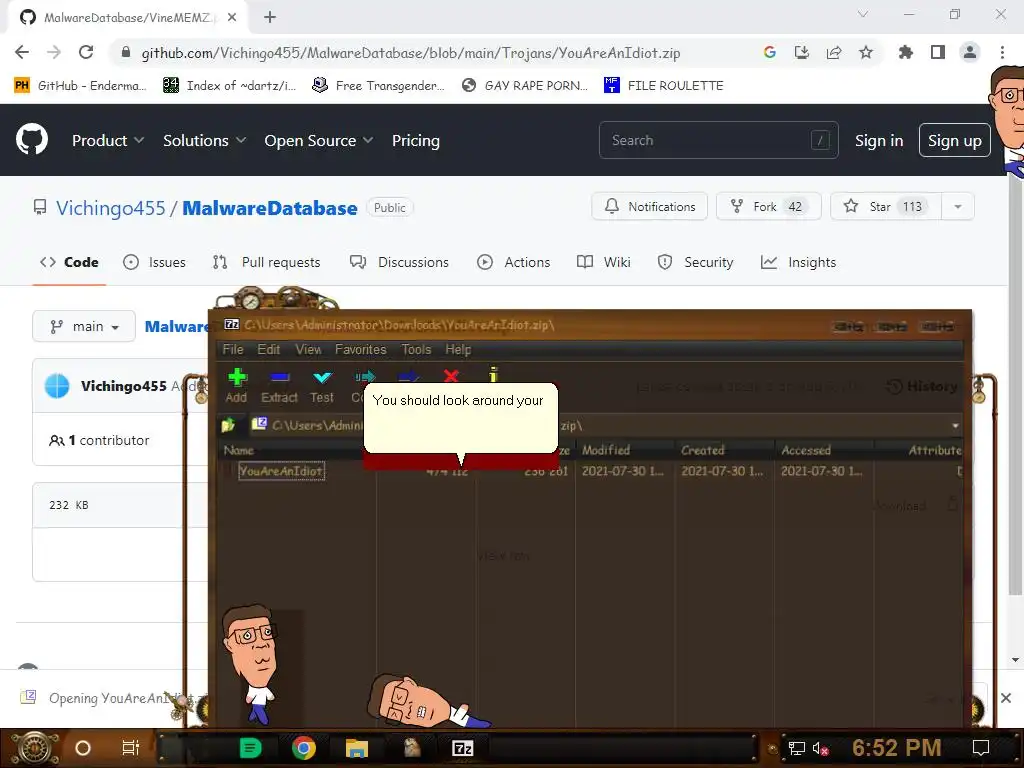Expand the Open Source menu

(319, 140)
